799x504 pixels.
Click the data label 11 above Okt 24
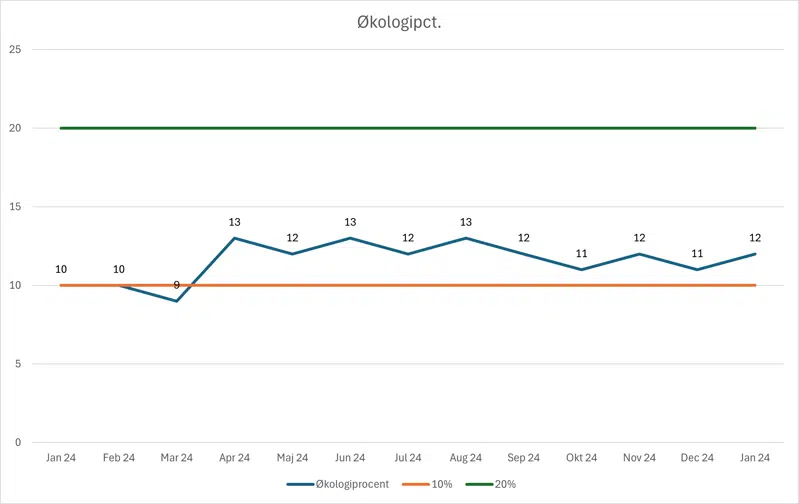[582, 253]
